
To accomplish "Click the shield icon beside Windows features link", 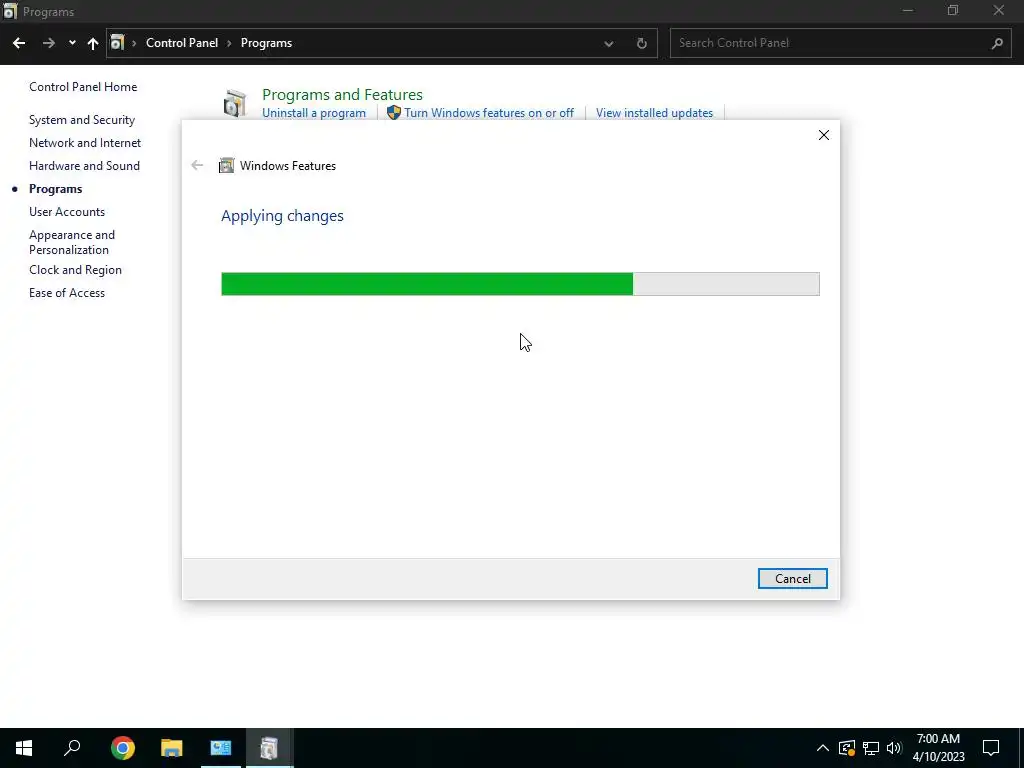I will pyautogui.click(x=393, y=112).
